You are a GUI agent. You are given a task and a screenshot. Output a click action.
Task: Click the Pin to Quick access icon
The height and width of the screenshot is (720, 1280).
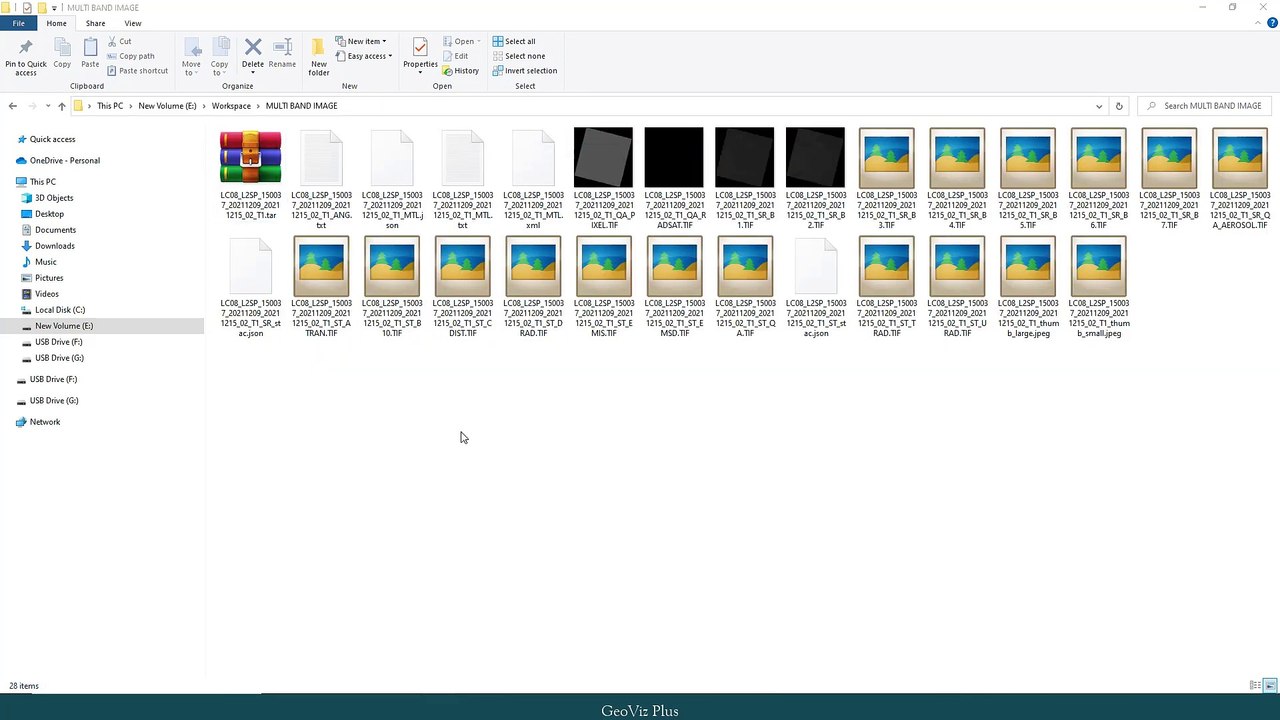pyautogui.click(x=25, y=57)
